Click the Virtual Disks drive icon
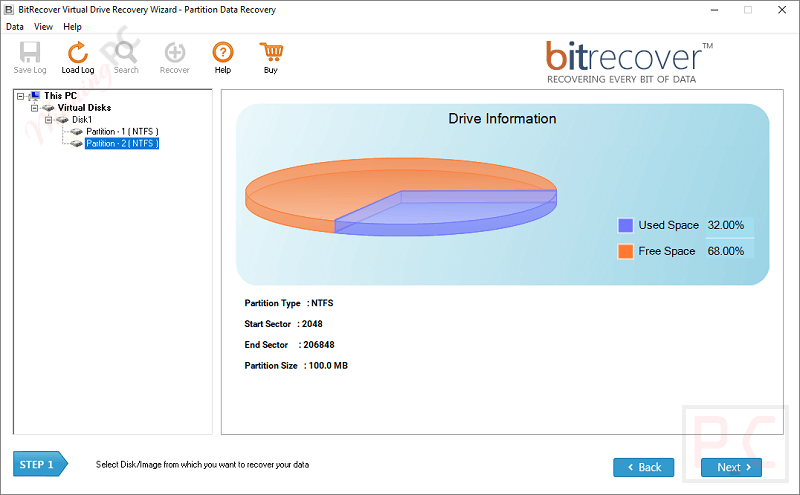 pyautogui.click(x=48, y=108)
